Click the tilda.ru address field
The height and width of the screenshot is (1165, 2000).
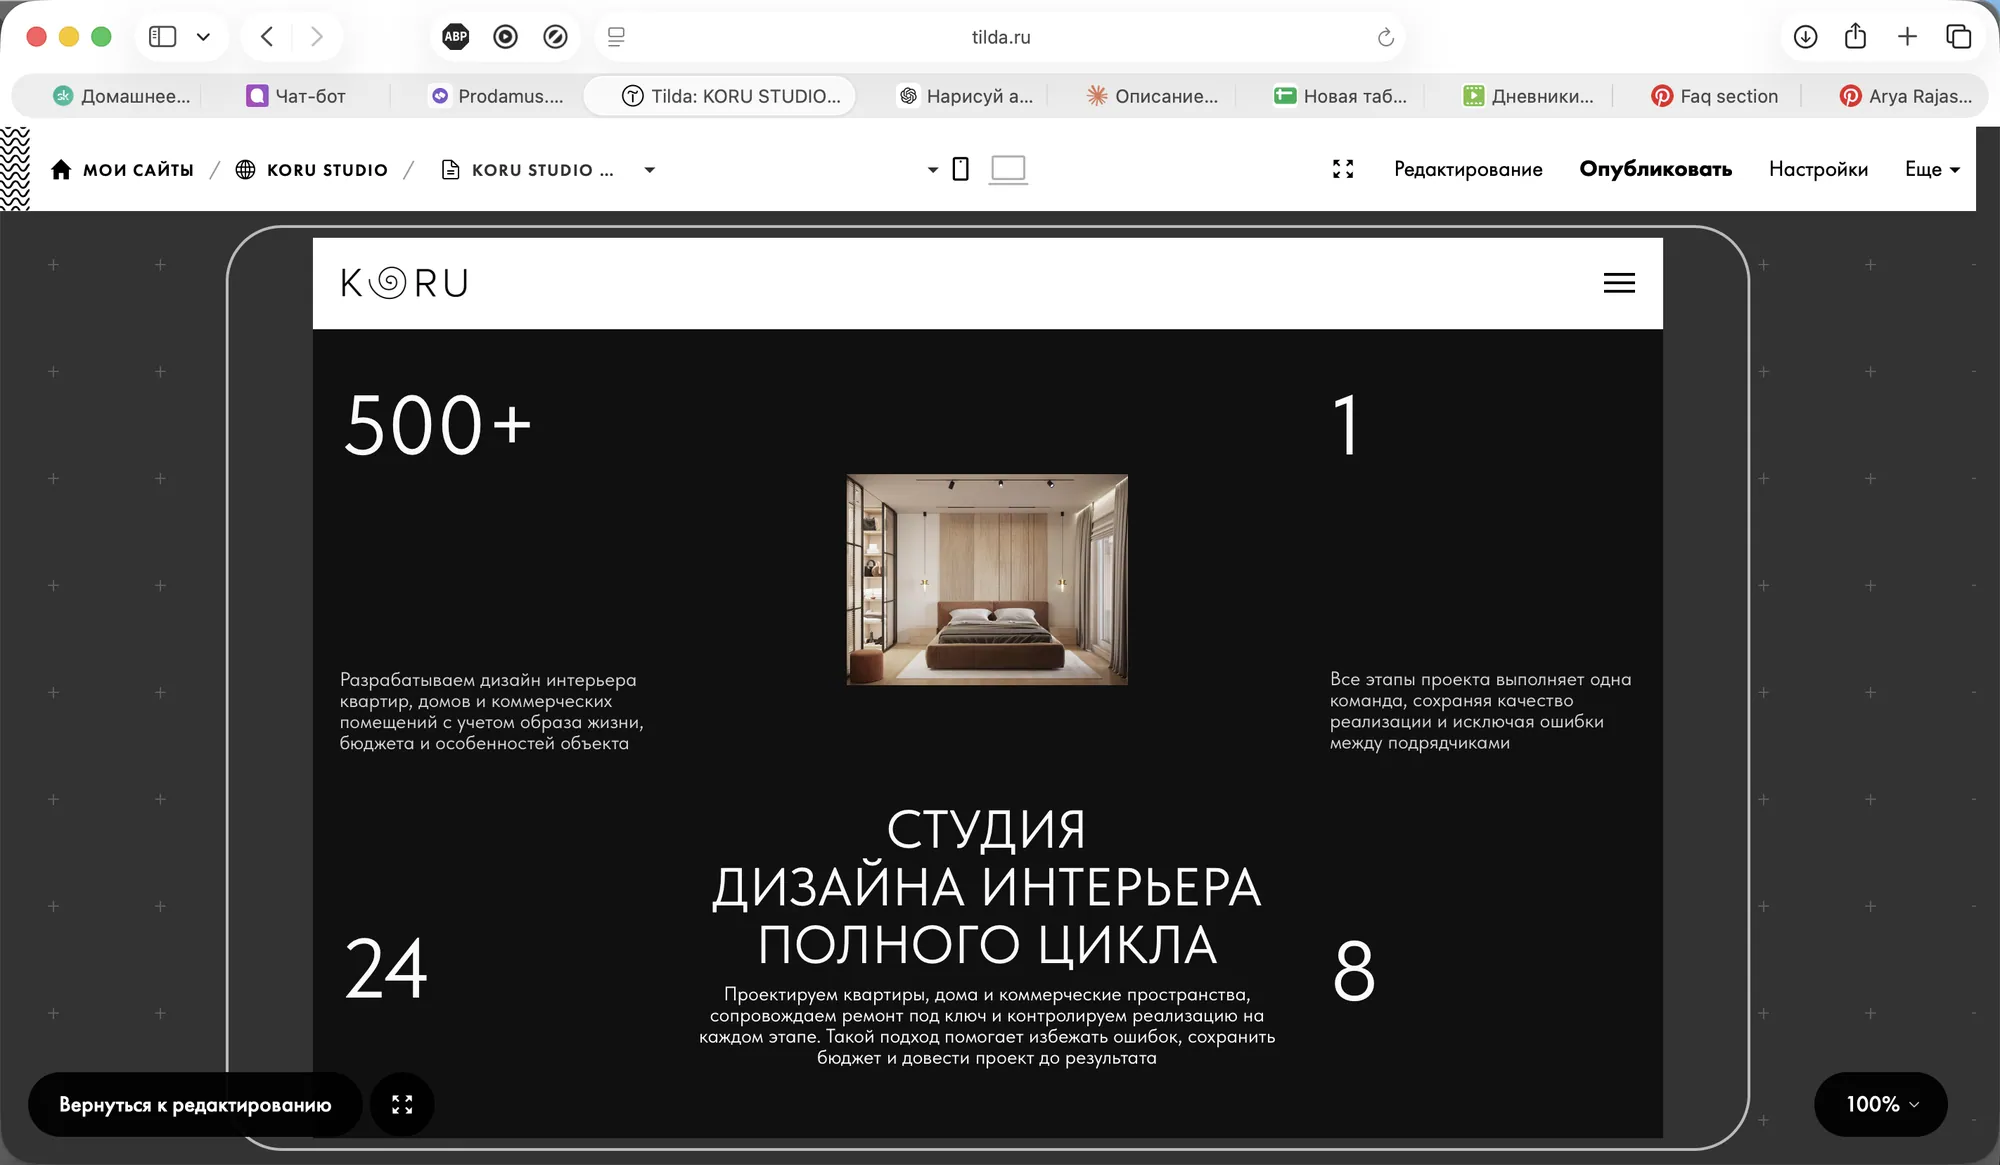point(1000,37)
